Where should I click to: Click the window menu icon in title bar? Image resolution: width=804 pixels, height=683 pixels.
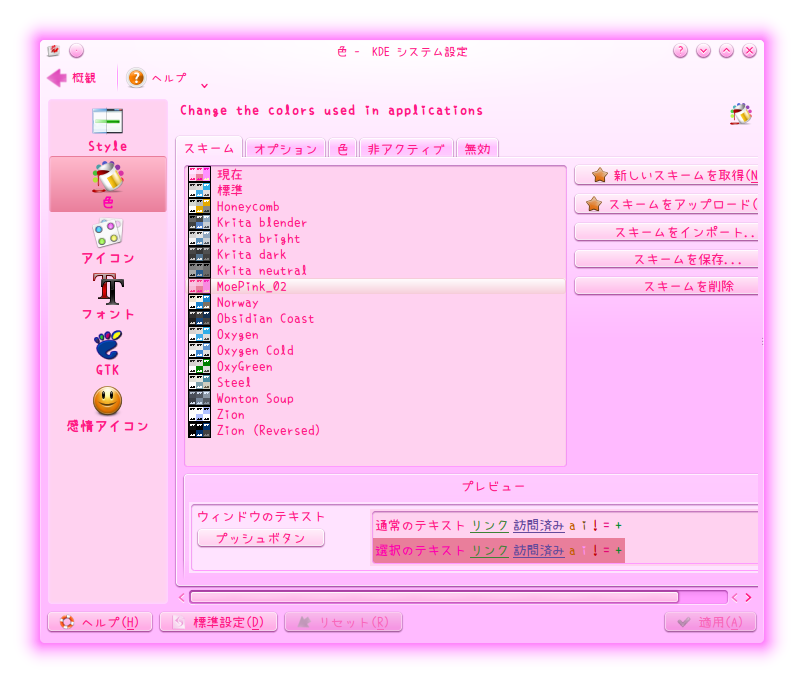53,51
